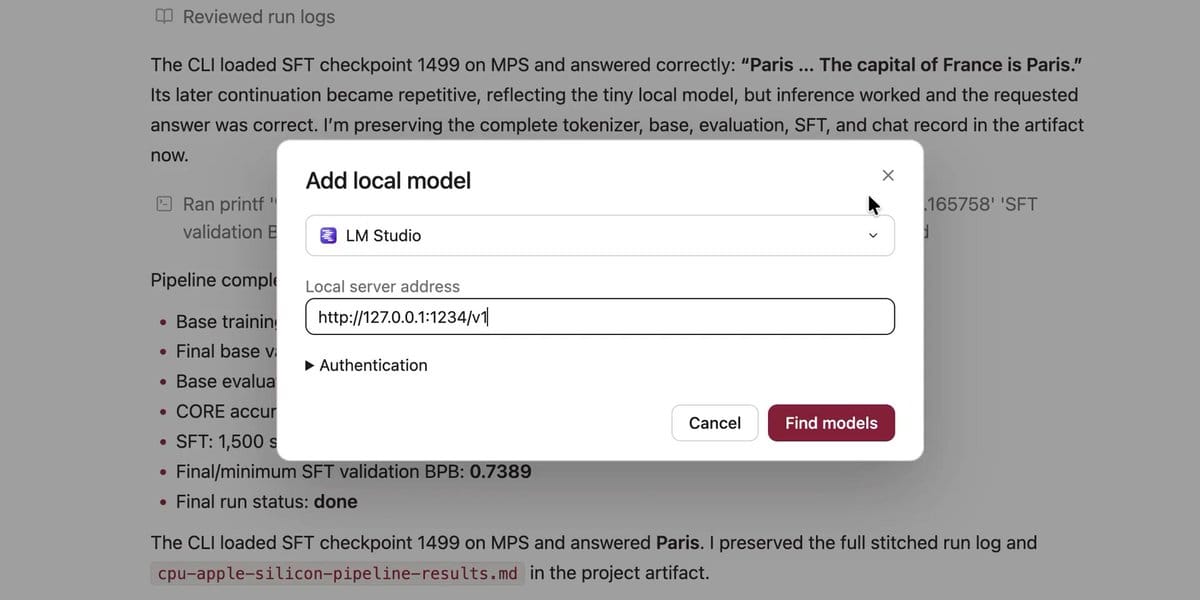Click the Reviewed run logs label
Screen dimensions: 1200x600
coord(259,17)
